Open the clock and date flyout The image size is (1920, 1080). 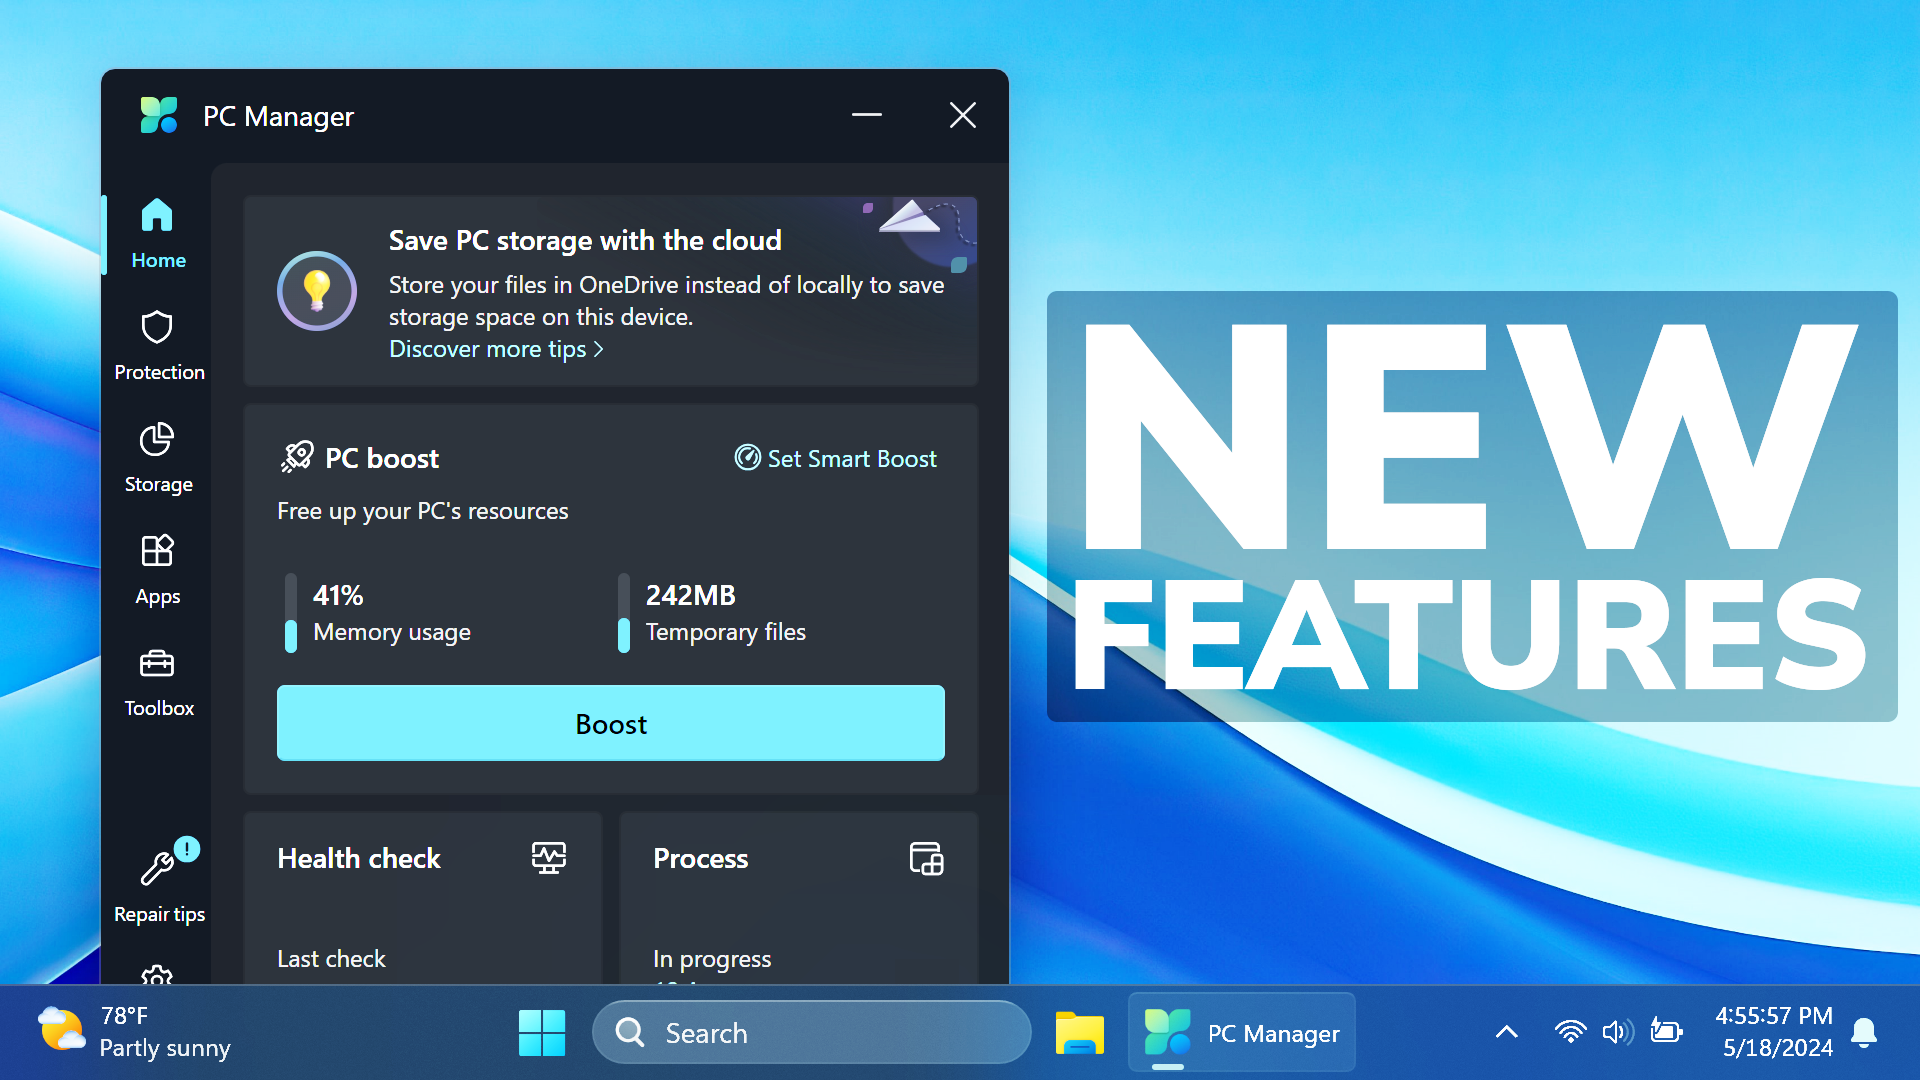coord(1775,1032)
